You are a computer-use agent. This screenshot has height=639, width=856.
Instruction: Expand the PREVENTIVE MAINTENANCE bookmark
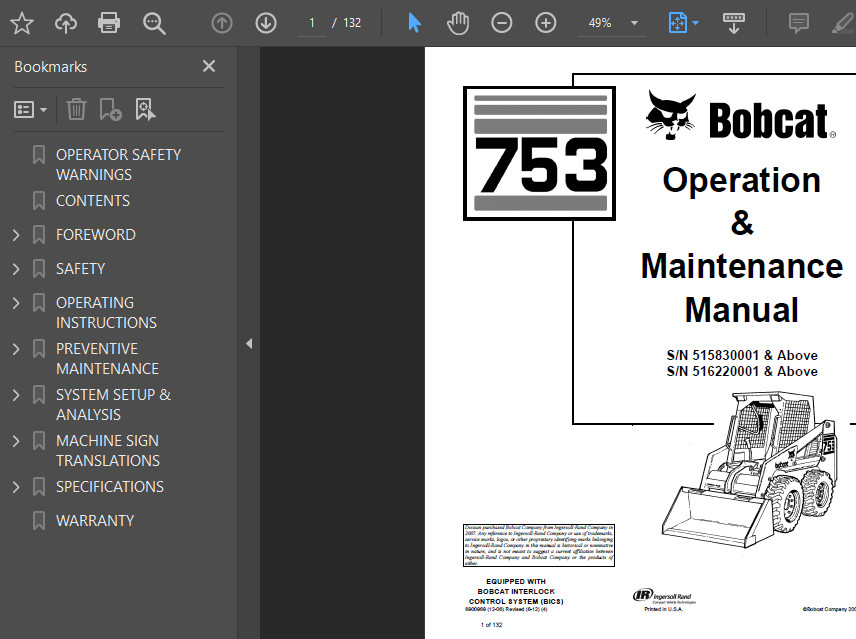pos(16,349)
